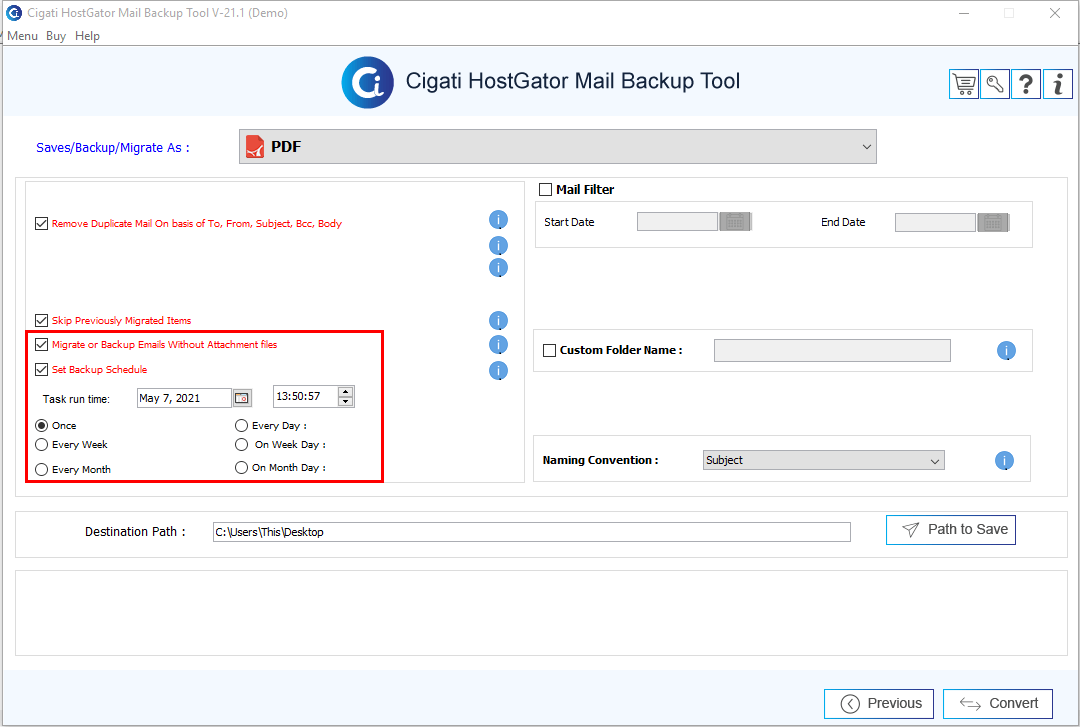The height and width of the screenshot is (727, 1080).
Task: Select the Every Day radio button
Action: [x=241, y=426]
